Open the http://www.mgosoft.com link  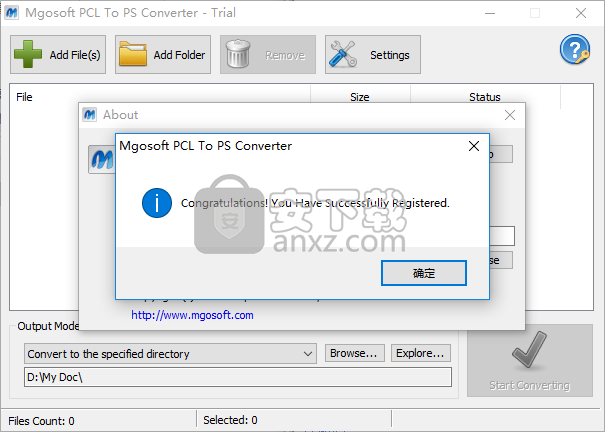tap(192, 315)
